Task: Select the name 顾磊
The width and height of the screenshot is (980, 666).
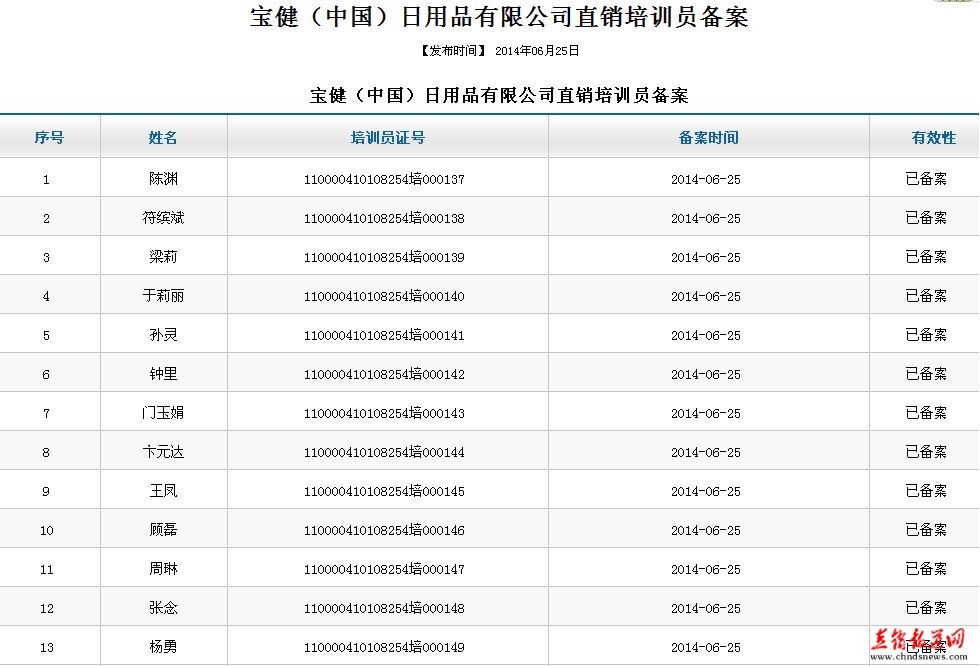Action: pyautogui.click(x=163, y=530)
